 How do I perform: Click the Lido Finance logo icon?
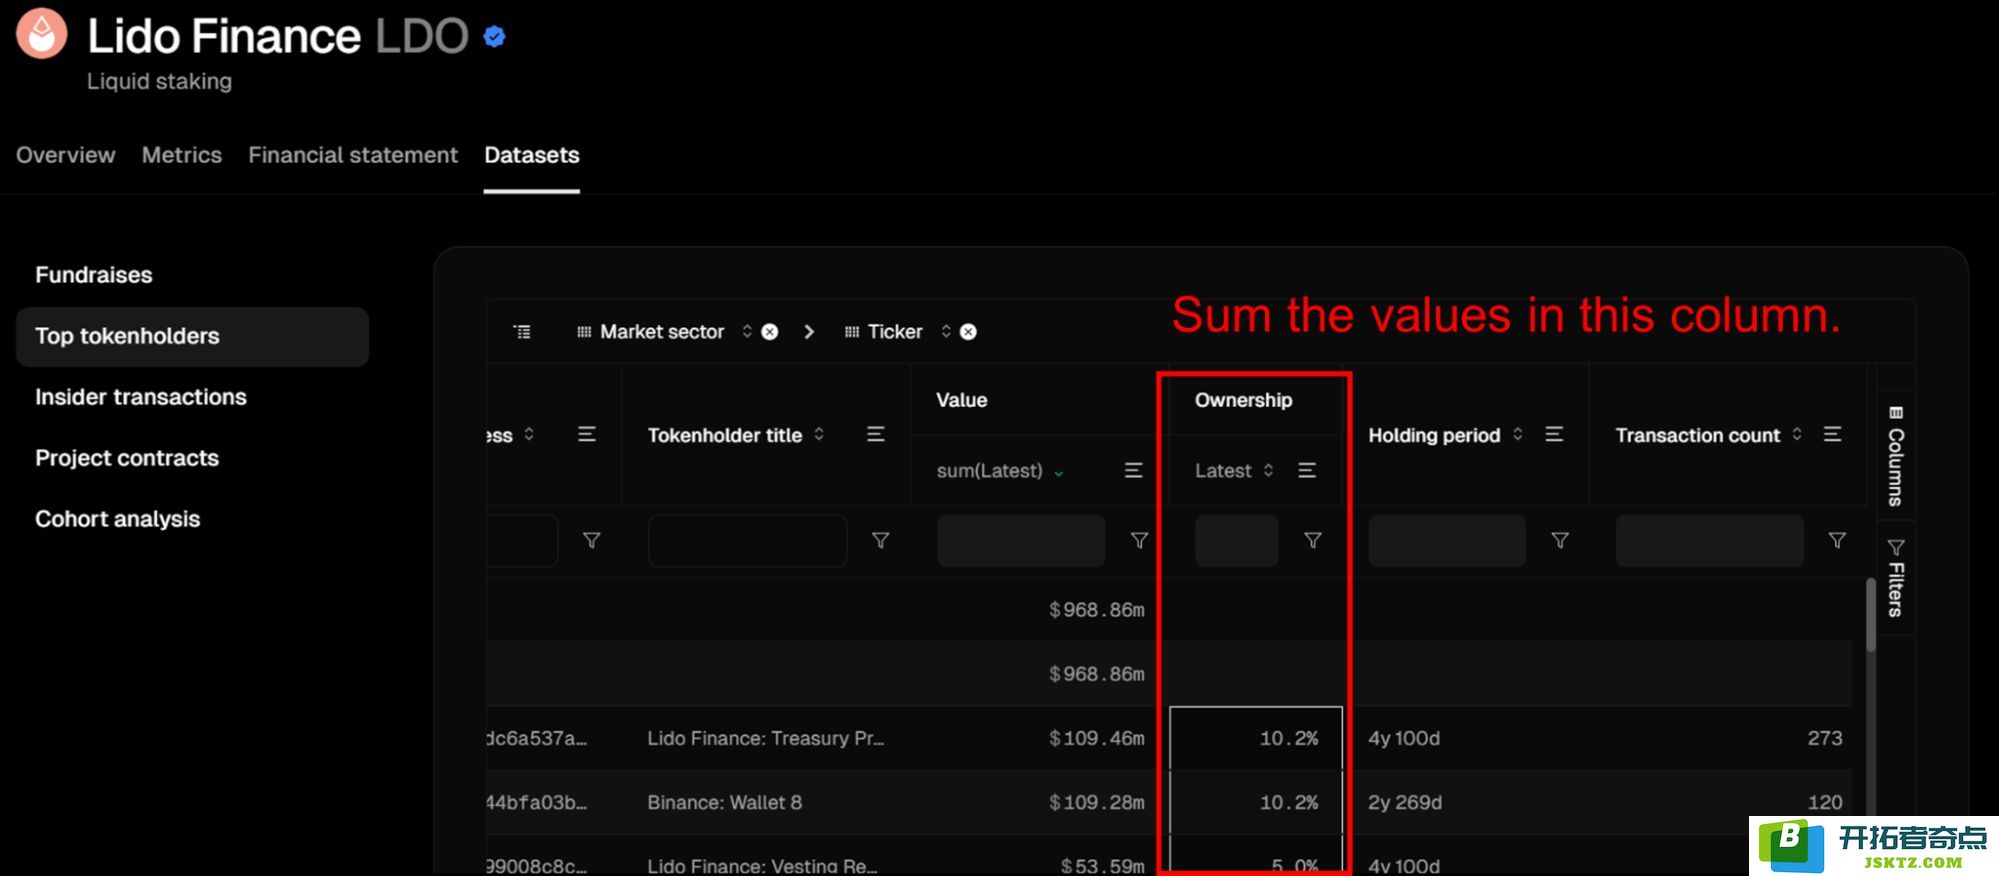click(42, 33)
